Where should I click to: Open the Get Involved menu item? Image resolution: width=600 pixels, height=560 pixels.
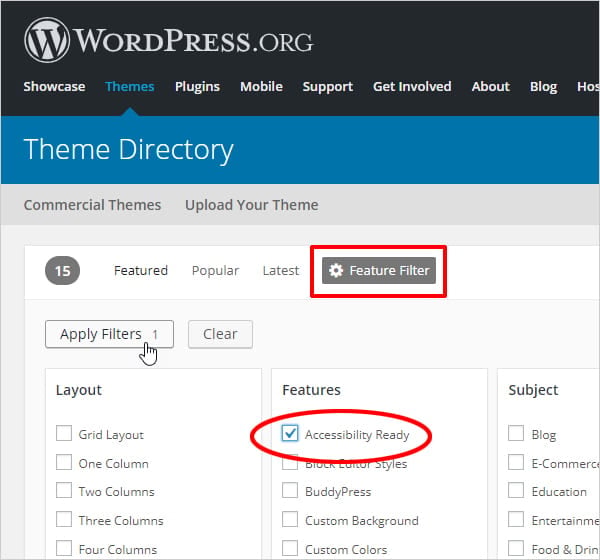(x=412, y=87)
